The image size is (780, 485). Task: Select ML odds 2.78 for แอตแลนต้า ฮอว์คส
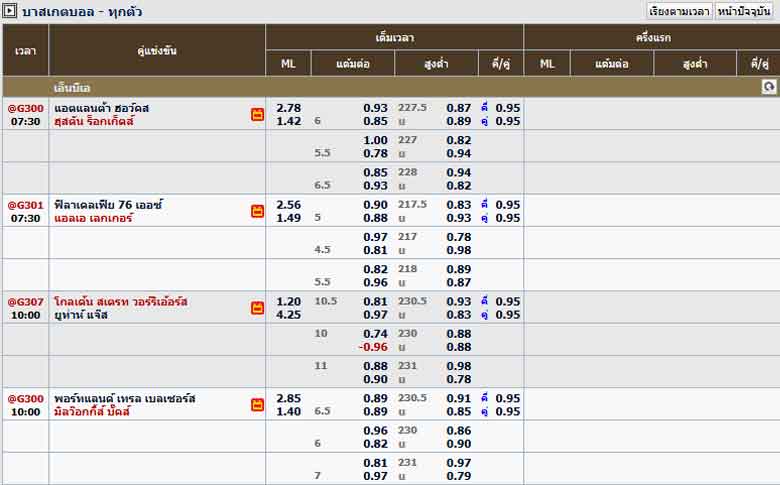pyautogui.click(x=288, y=108)
